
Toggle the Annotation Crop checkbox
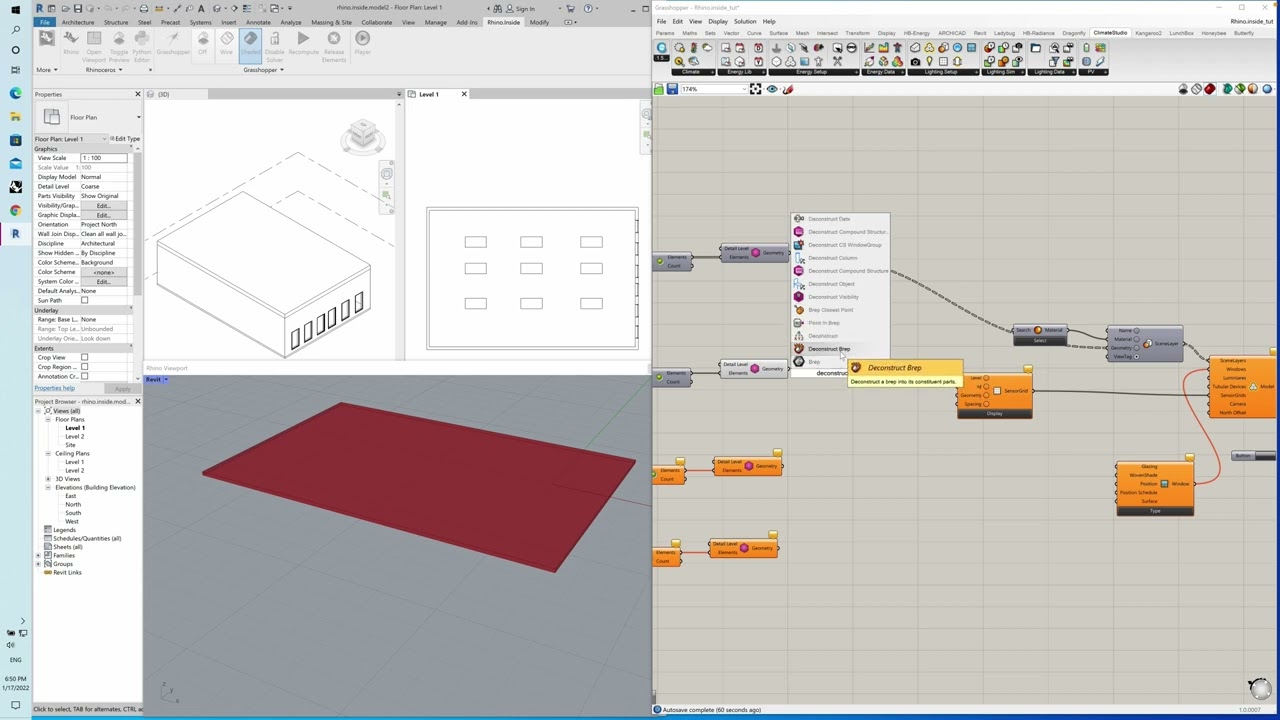pyautogui.click(x=84, y=376)
